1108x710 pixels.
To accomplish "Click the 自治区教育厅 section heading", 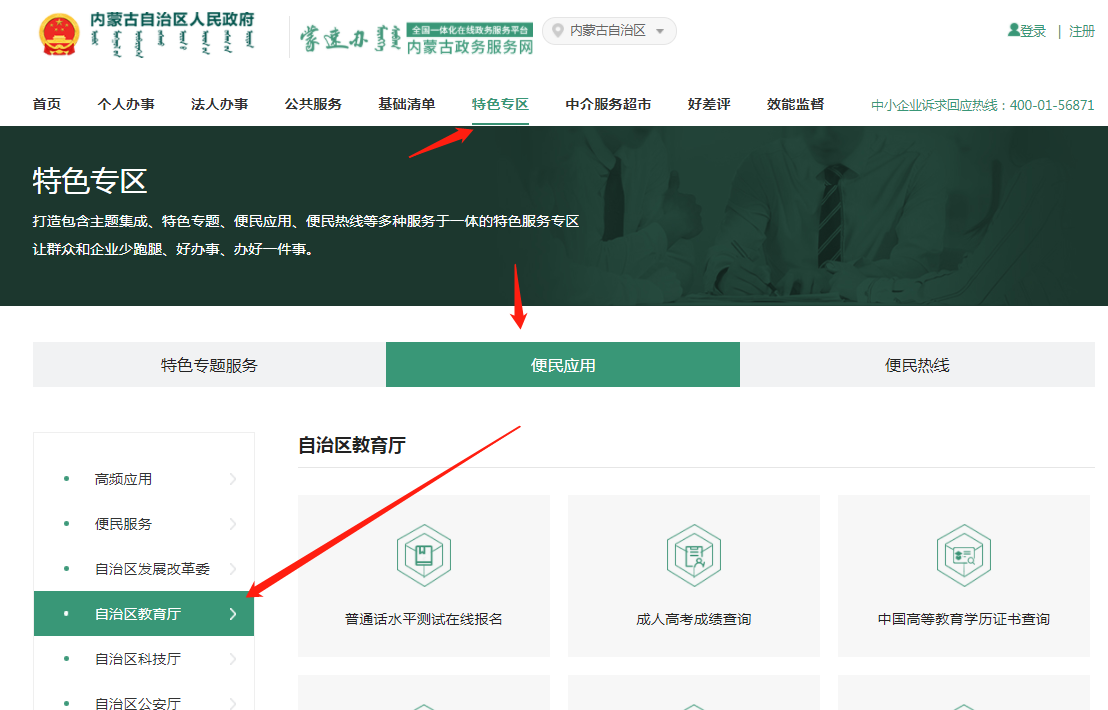I will click(x=352, y=445).
